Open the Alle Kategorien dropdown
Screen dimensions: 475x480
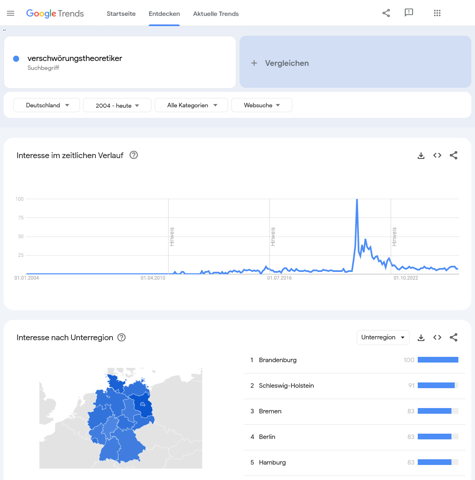coord(191,105)
